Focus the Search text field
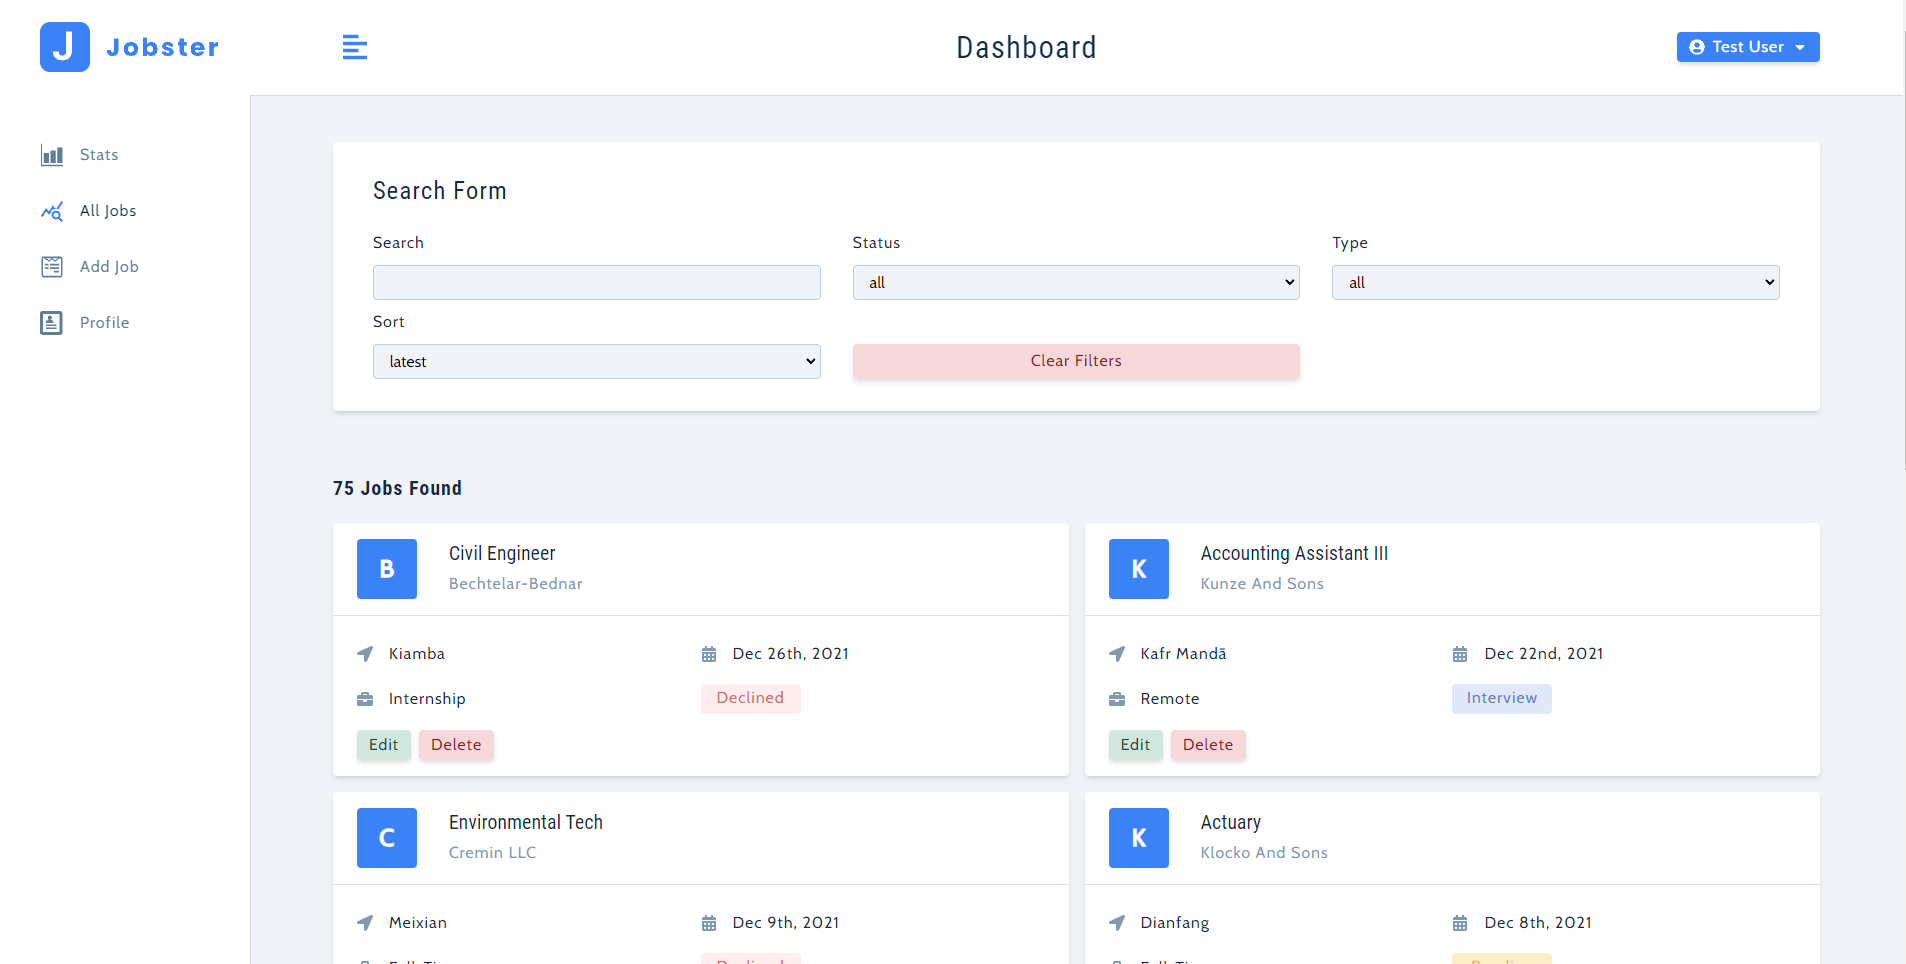The image size is (1906, 964). tap(596, 283)
